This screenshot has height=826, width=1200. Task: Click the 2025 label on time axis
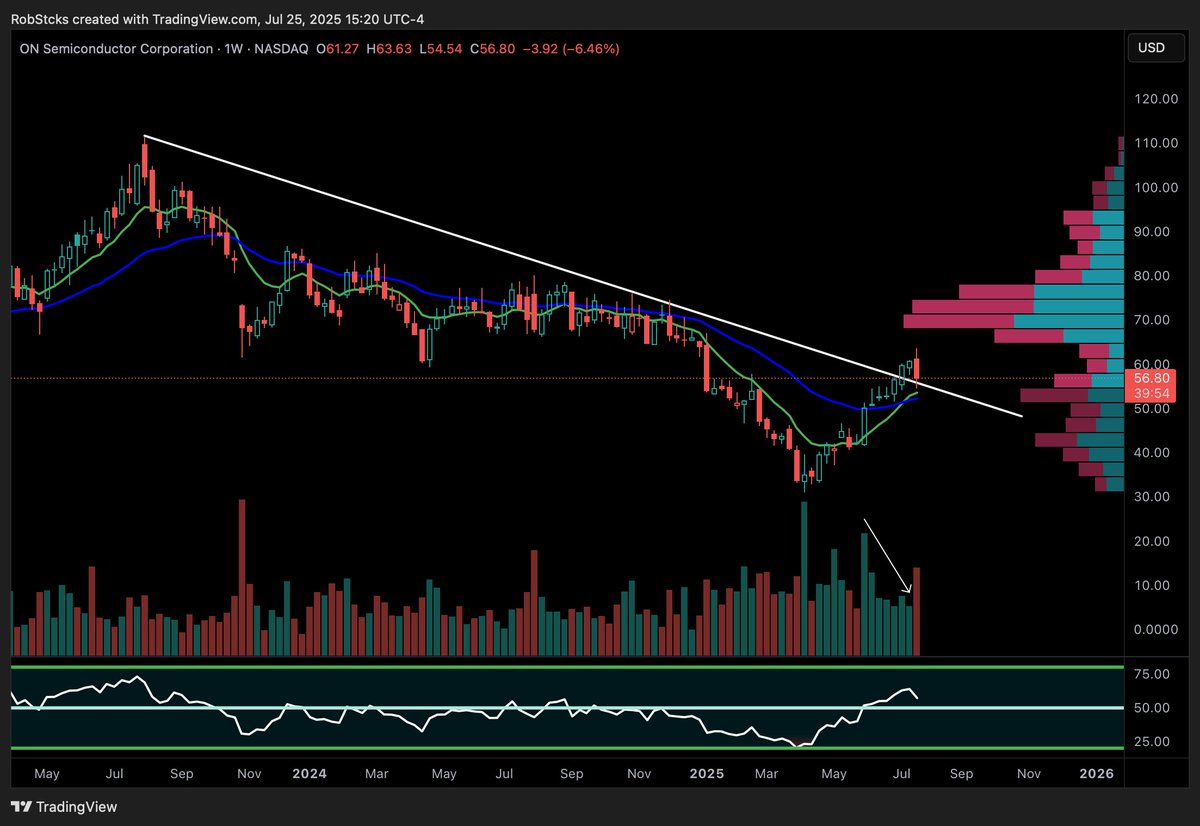tap(706, 773)
